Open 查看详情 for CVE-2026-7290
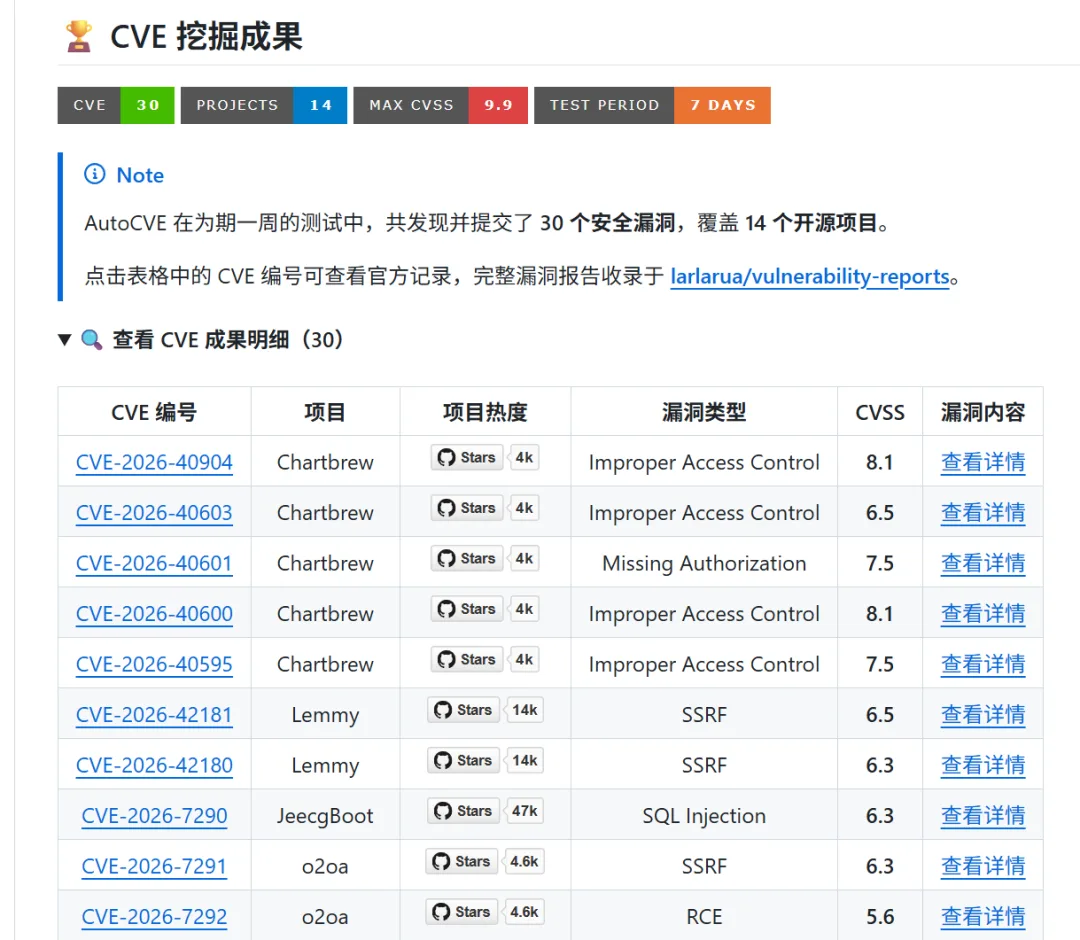1080x940 pixels. pyautogui.click(x=983, y=815)
